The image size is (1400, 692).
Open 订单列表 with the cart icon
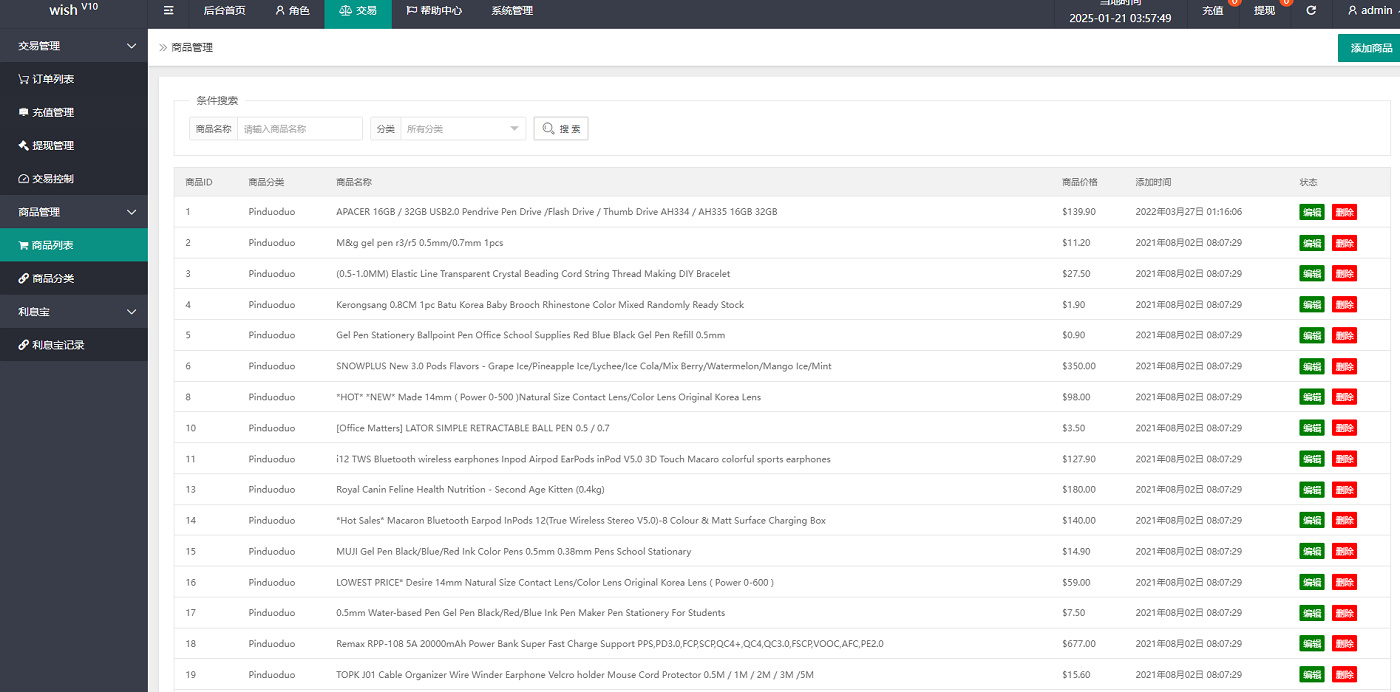point(46,79)
